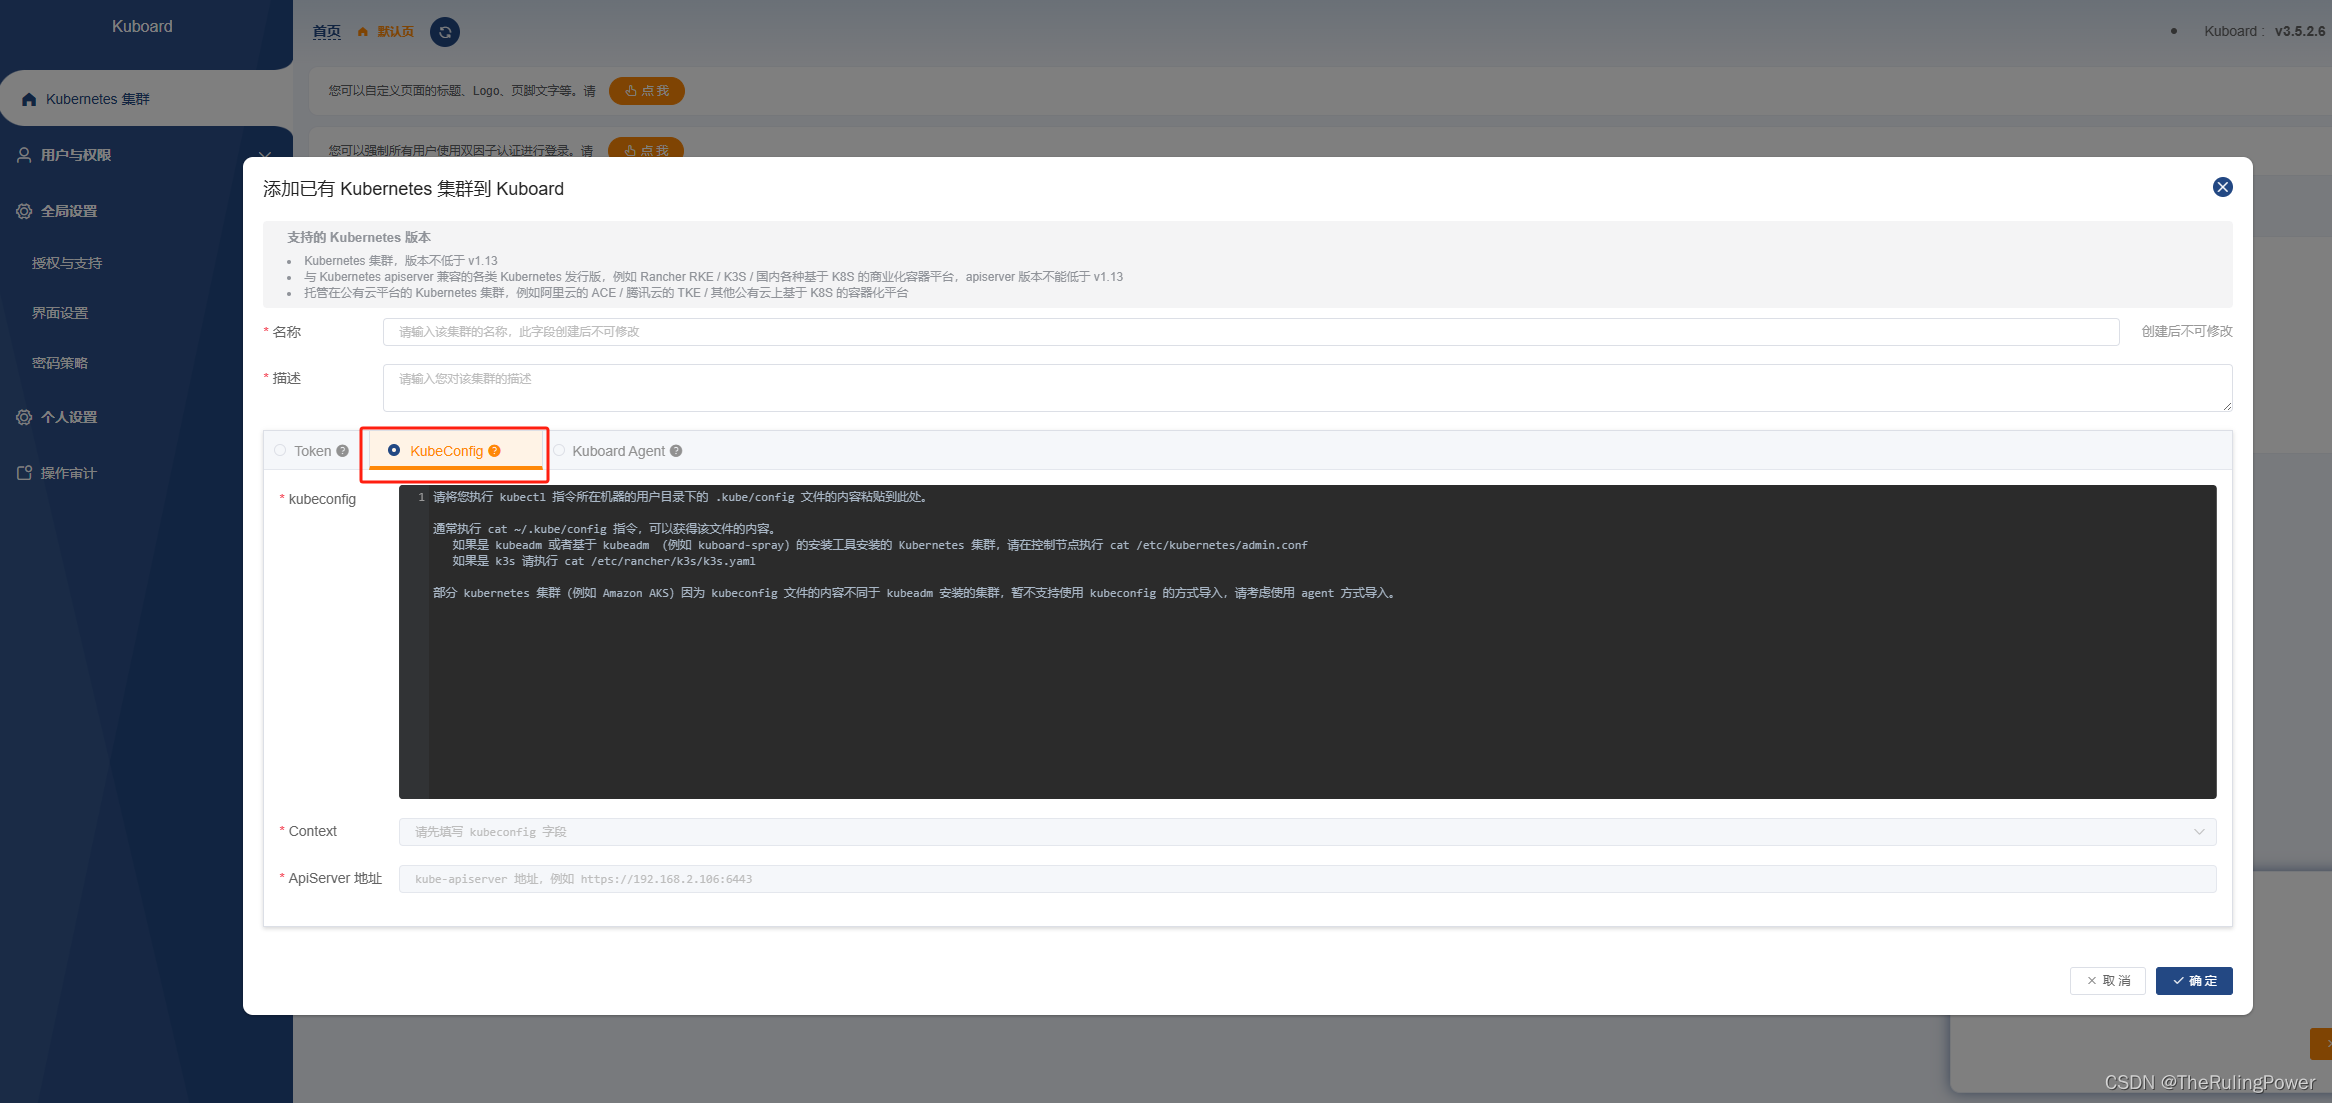
Task: Click the 默认页 breadcrumb link
Action: coord(395,32)
